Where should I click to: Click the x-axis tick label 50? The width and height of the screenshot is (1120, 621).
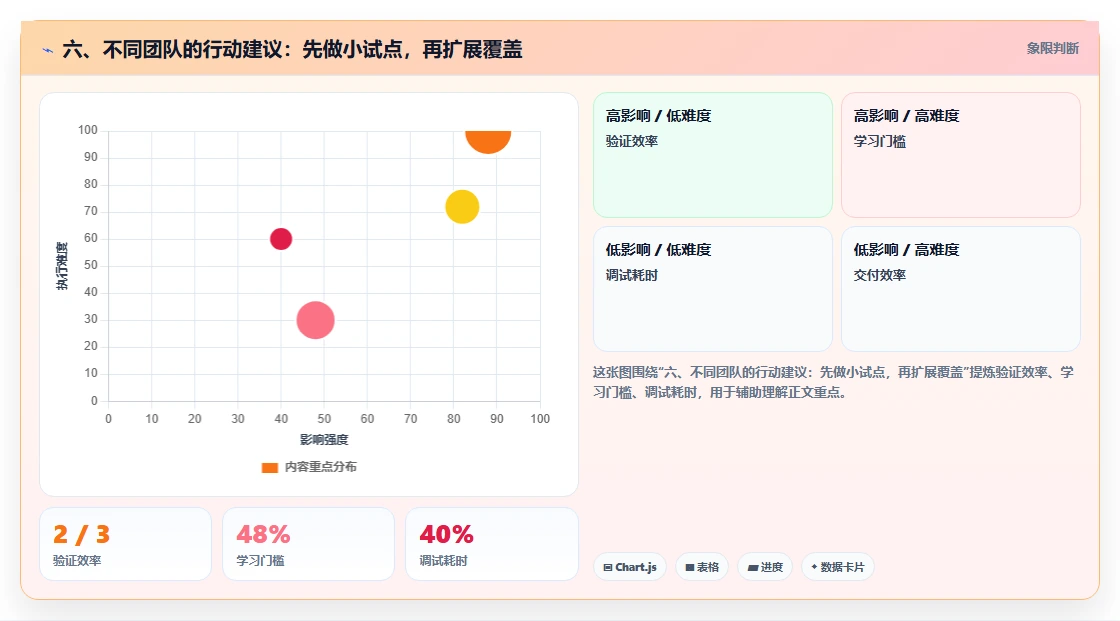point(324,419)
